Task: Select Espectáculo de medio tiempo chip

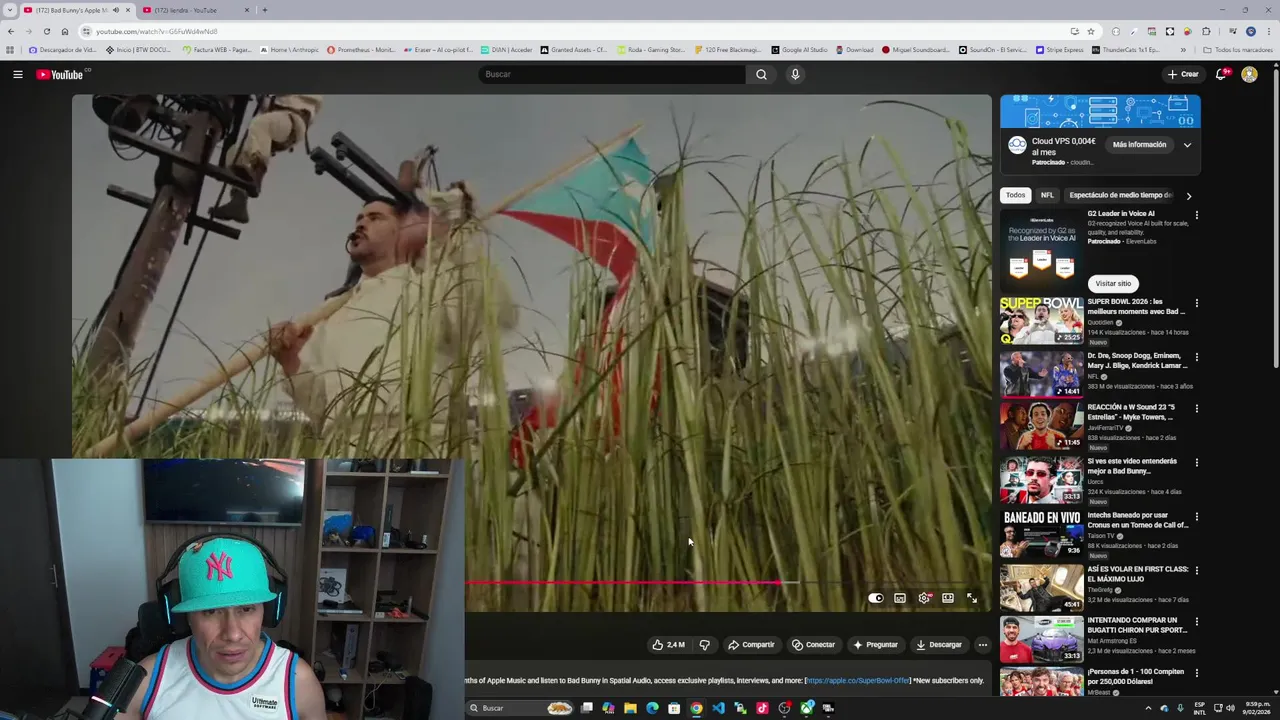Action: 1121,195
